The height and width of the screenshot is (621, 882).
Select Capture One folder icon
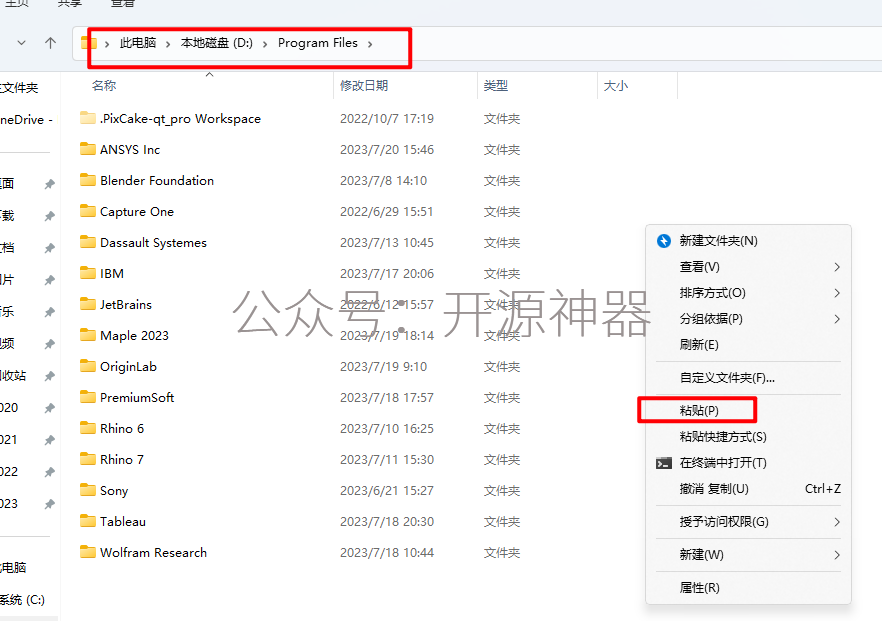pyautogui.click(x=88, y=211)
